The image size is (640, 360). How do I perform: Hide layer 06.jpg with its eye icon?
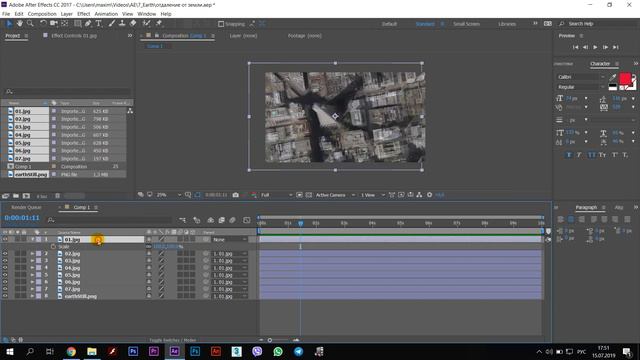point(5,282)
